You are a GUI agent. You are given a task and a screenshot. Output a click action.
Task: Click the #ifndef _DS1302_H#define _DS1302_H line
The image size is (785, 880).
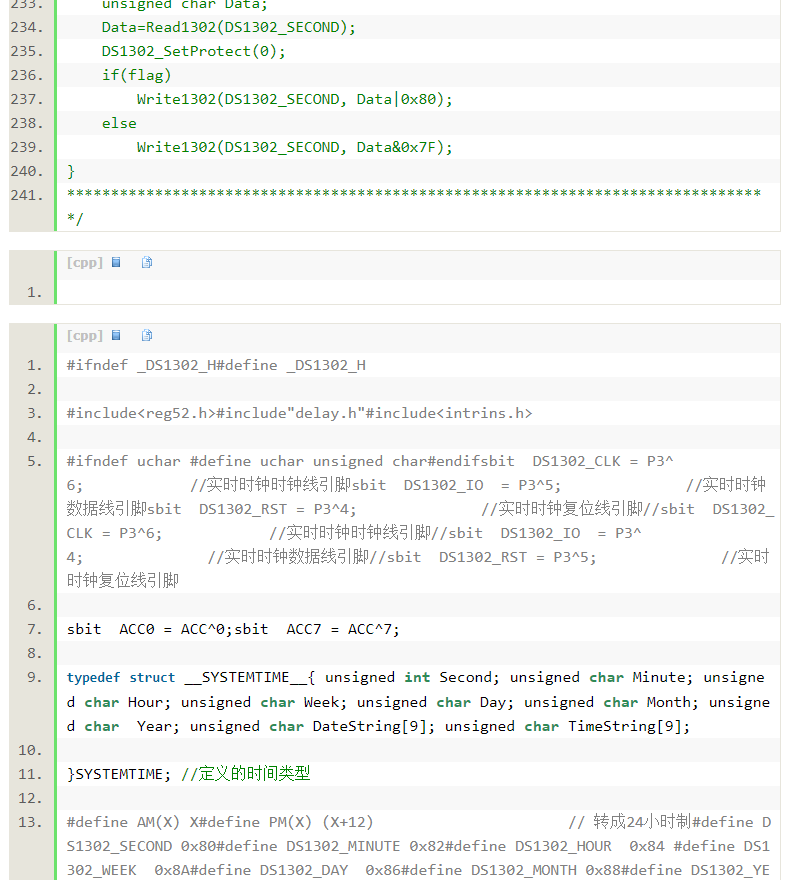[x=216, y=365]
